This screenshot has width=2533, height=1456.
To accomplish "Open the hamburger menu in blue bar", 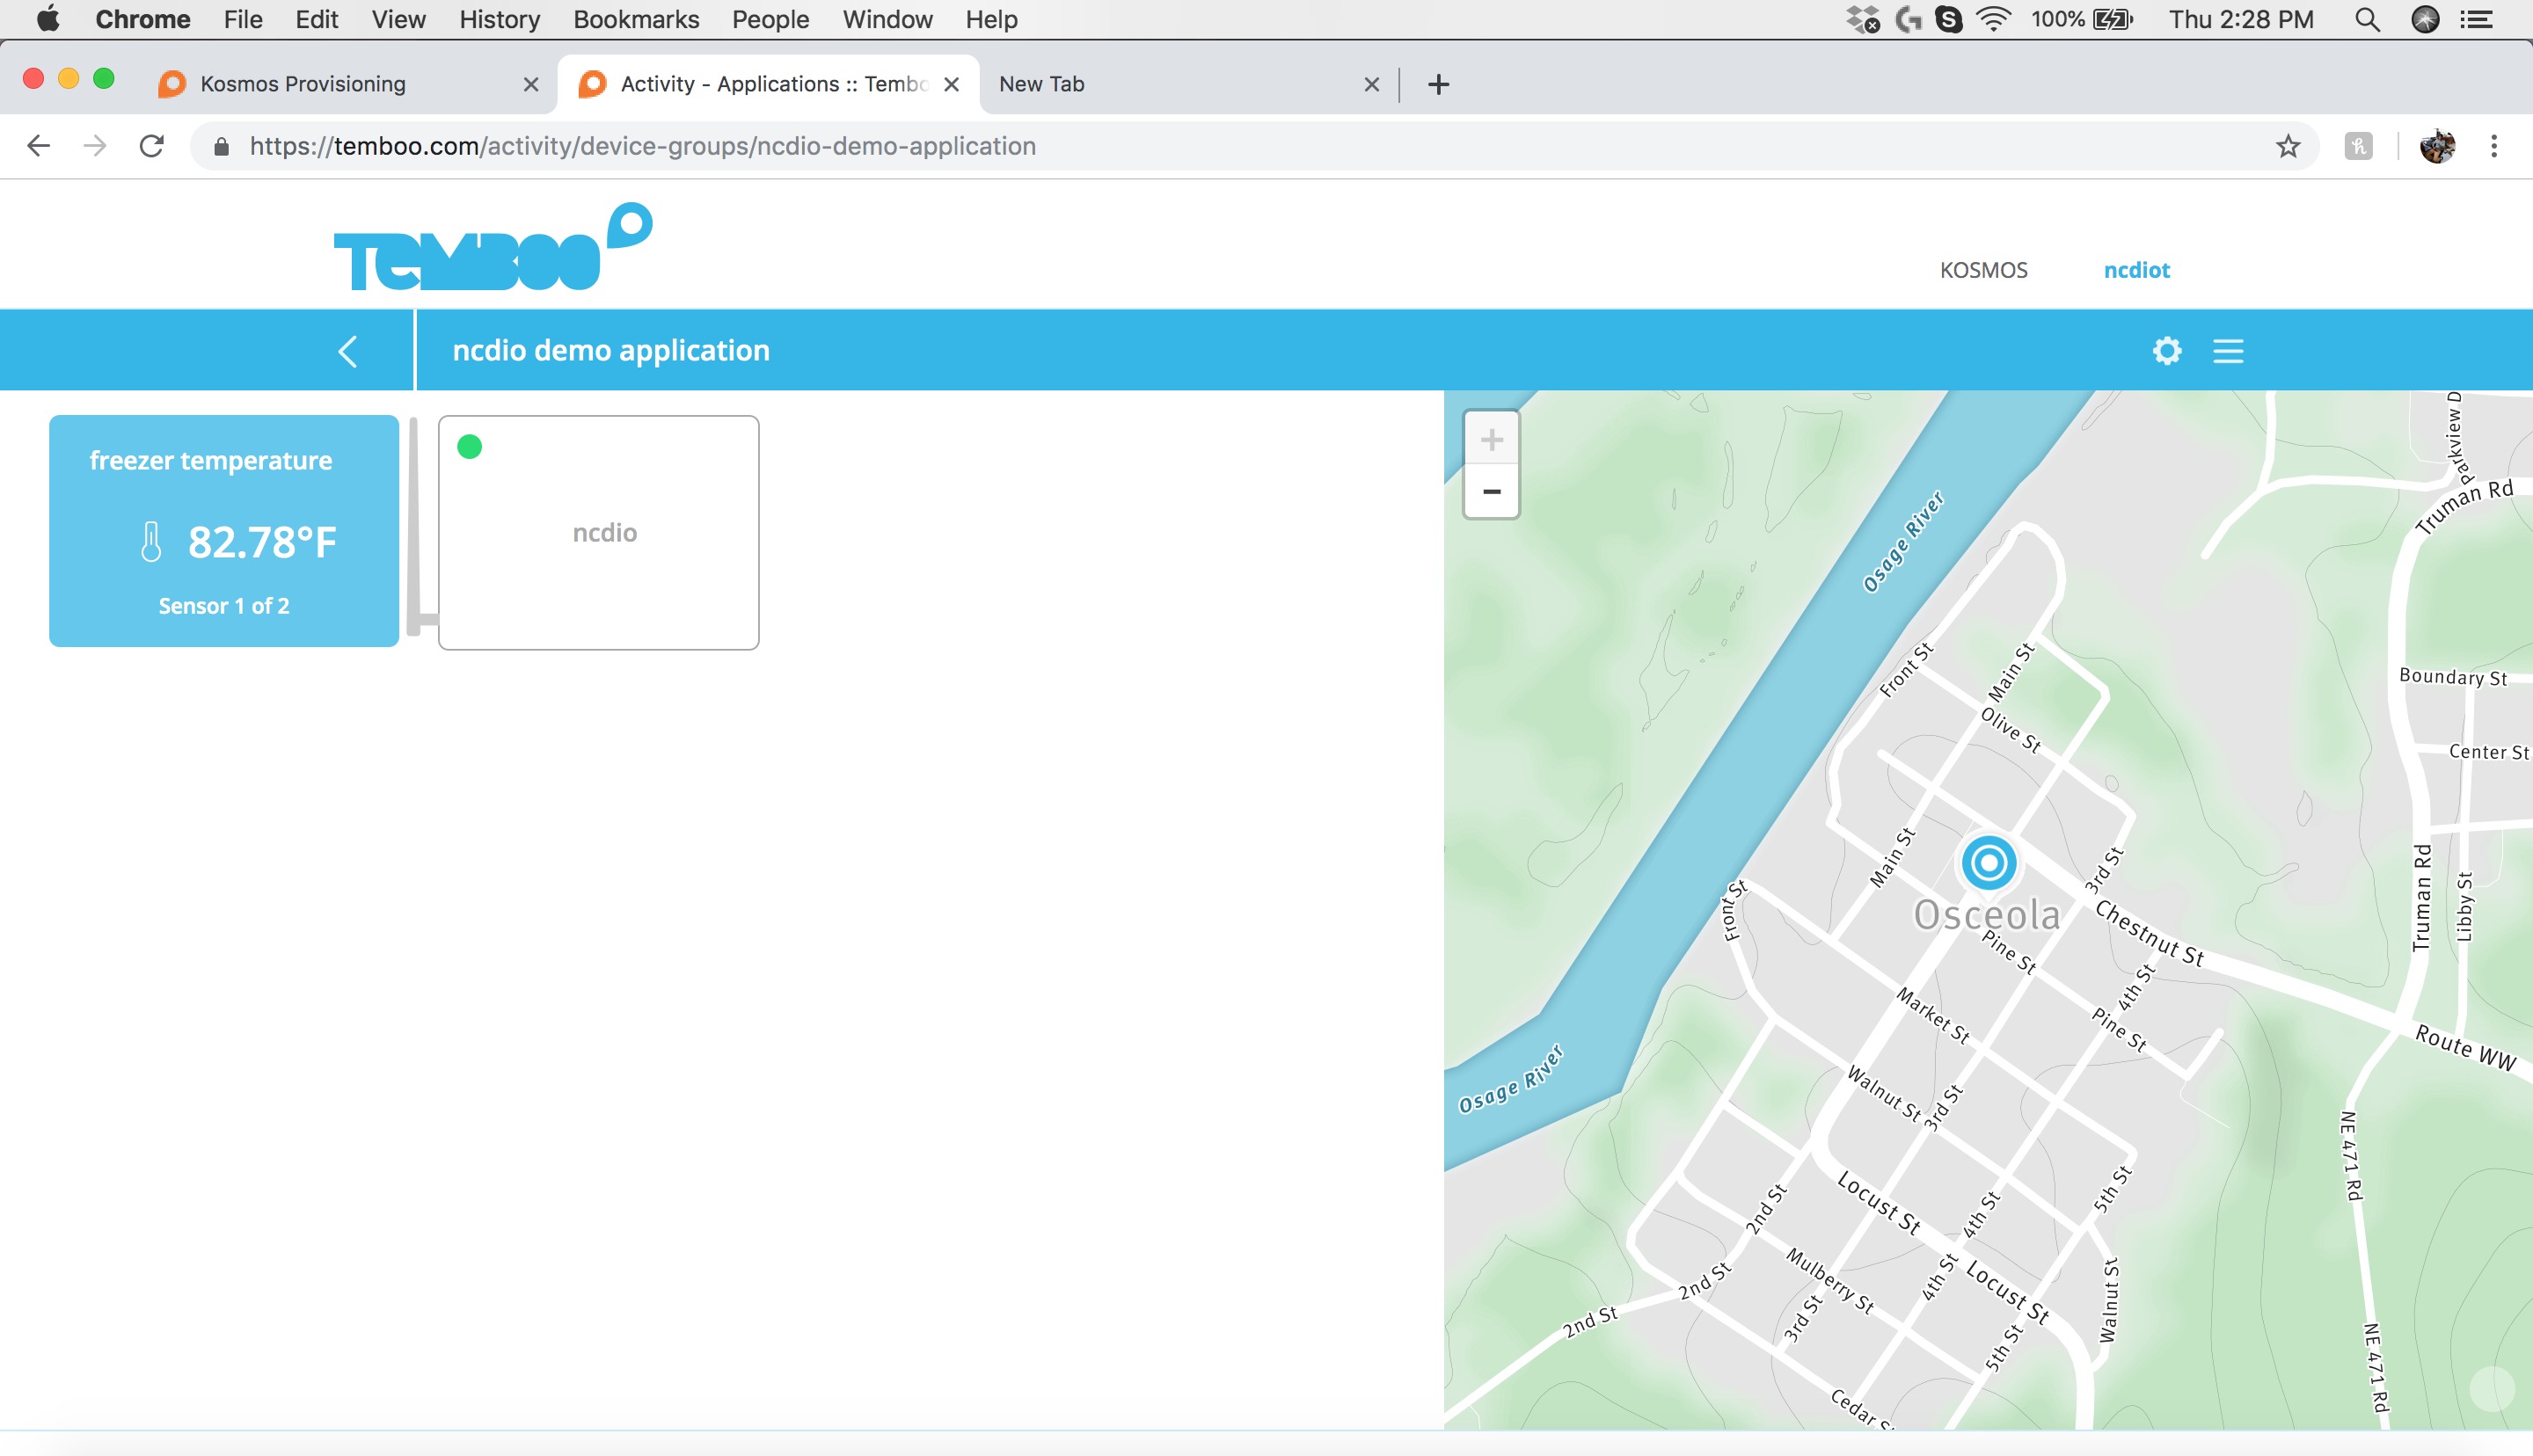I will [x=2228, y=351].
